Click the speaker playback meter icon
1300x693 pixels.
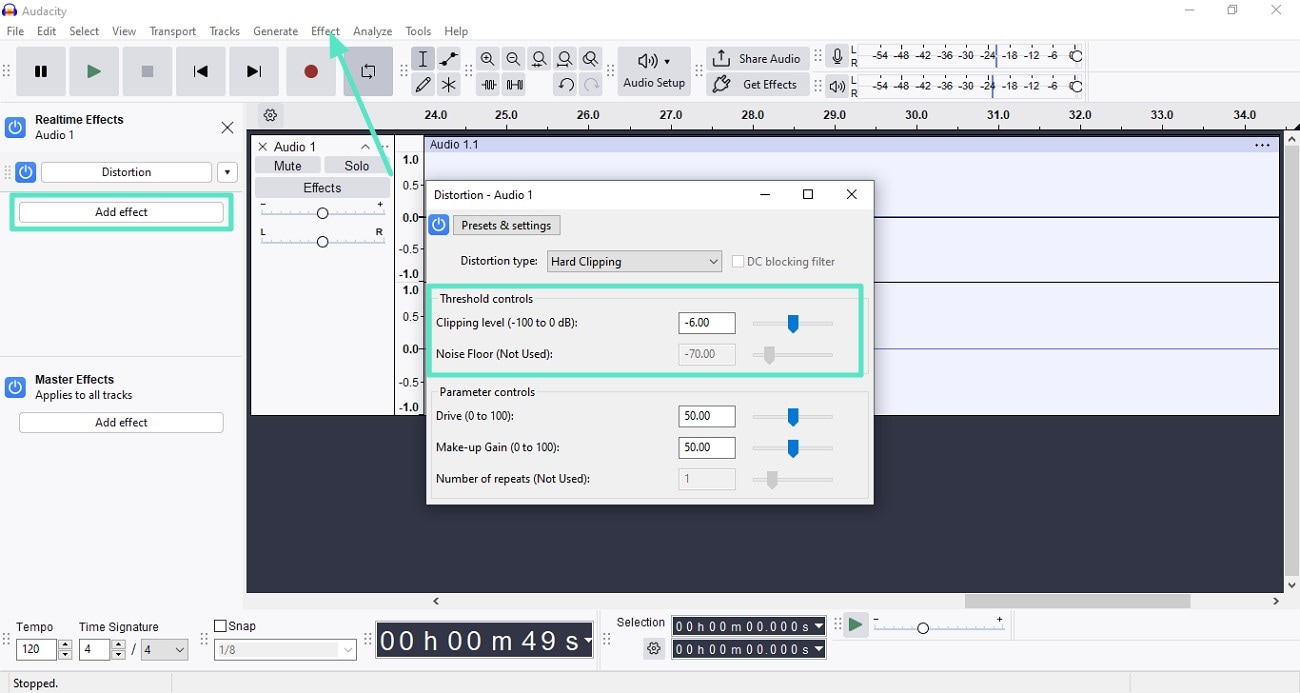click(838, 86)
